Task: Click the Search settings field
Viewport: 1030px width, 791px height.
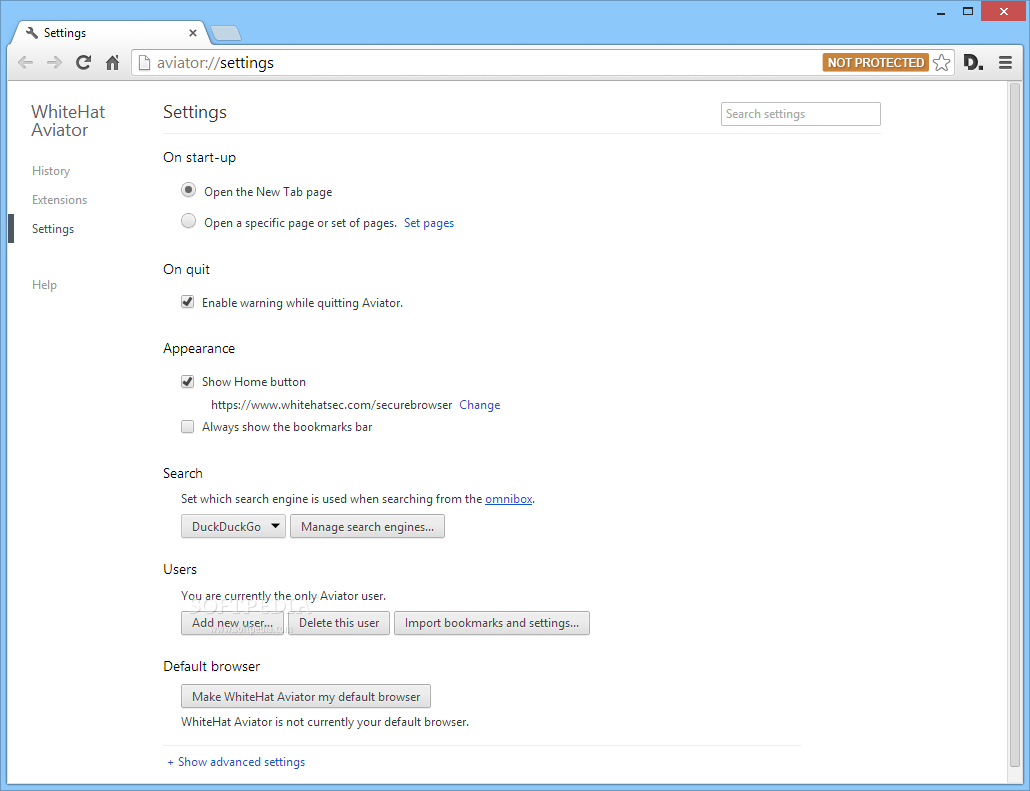Action: point(800,114)
